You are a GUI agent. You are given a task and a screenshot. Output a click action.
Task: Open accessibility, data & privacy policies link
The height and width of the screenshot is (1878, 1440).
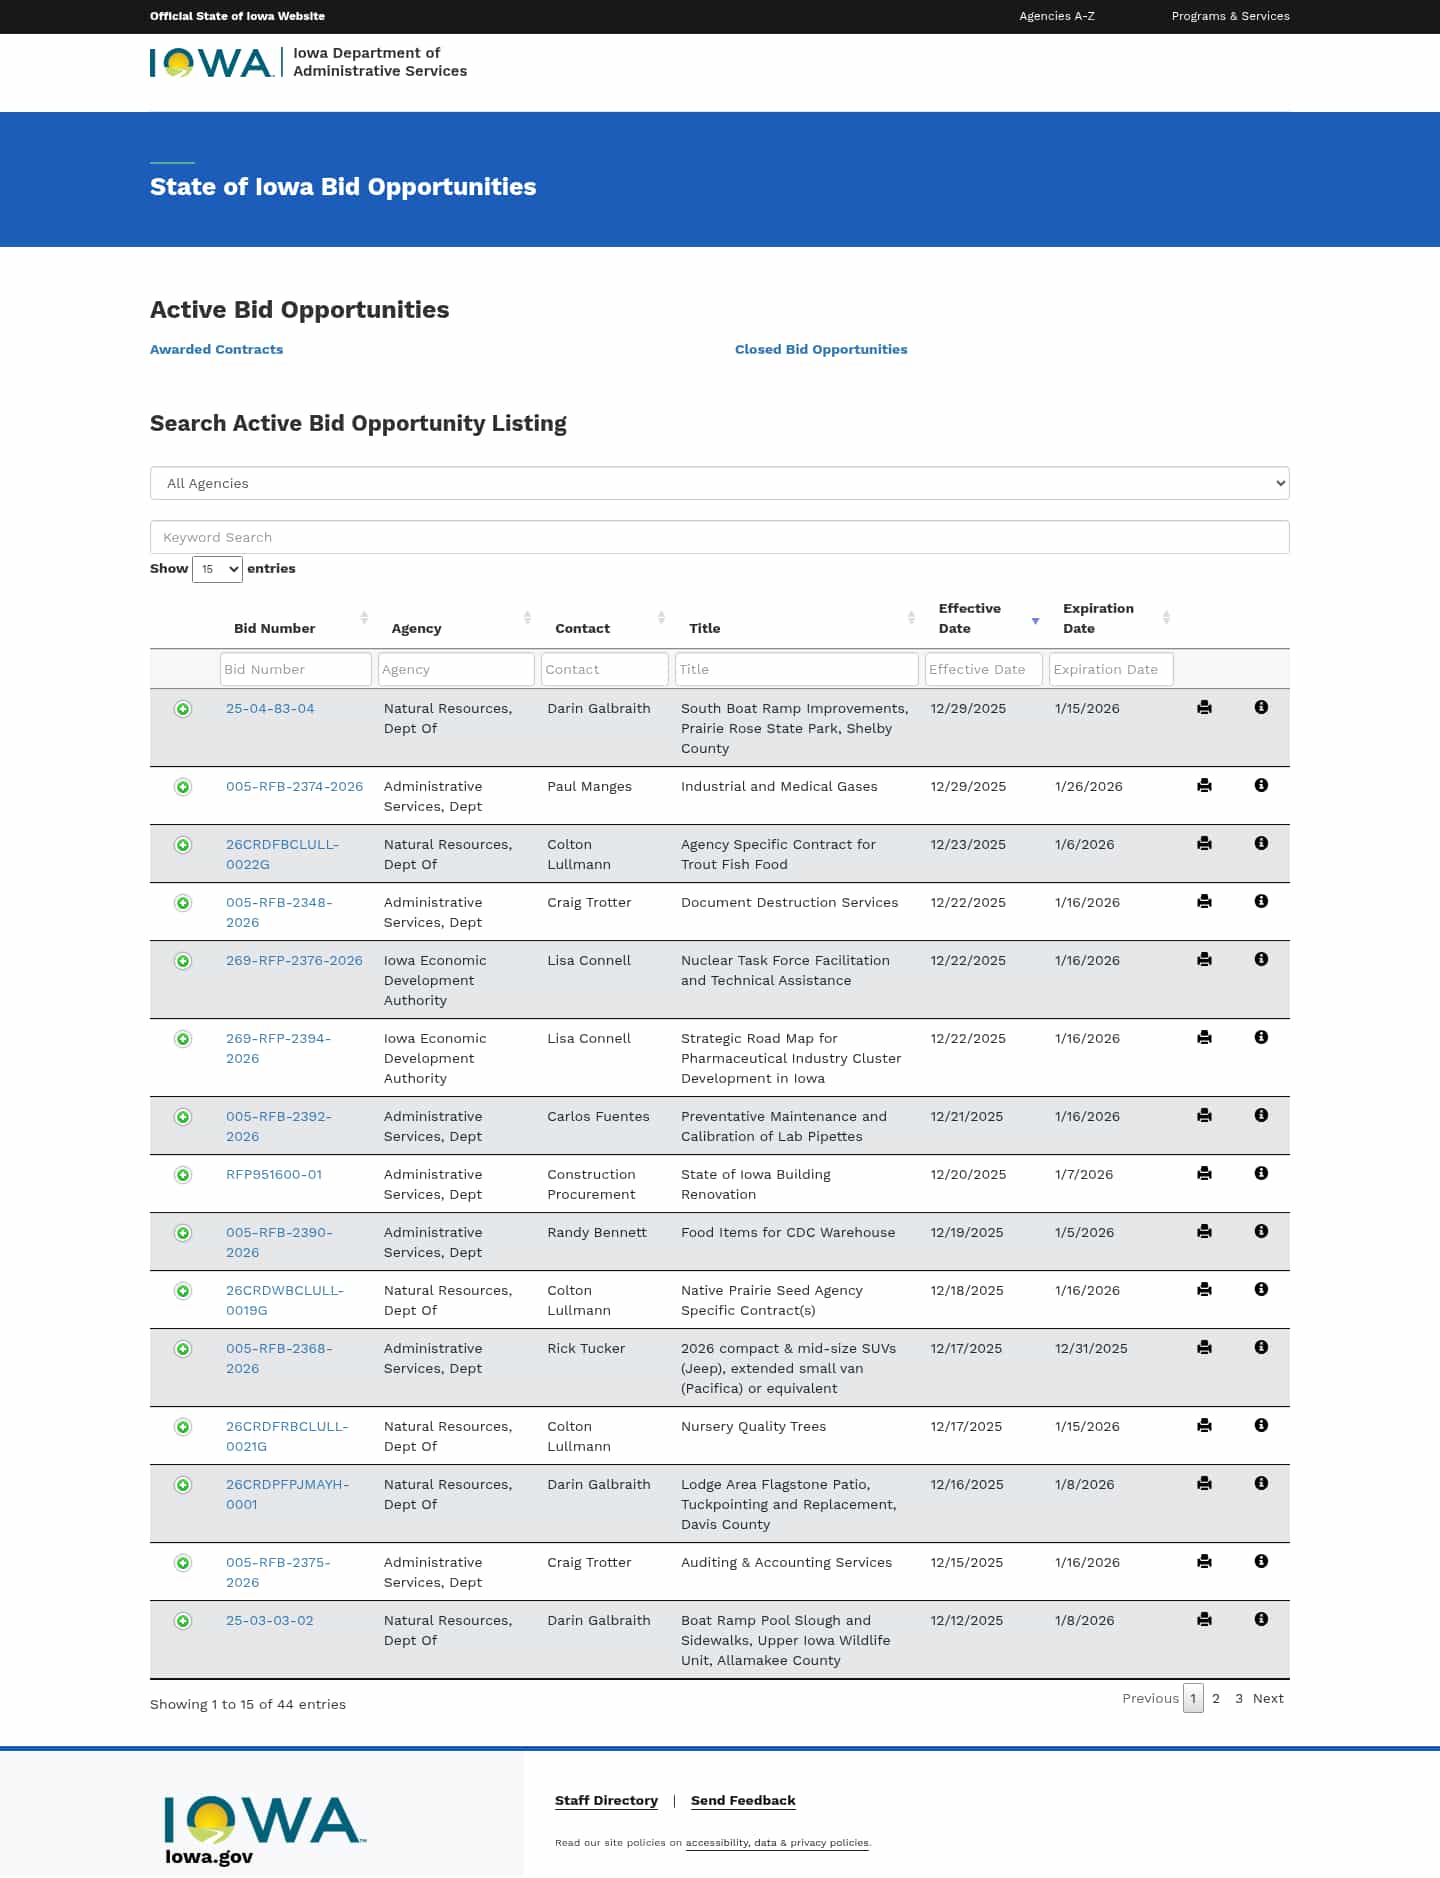tap(777, 1842)
